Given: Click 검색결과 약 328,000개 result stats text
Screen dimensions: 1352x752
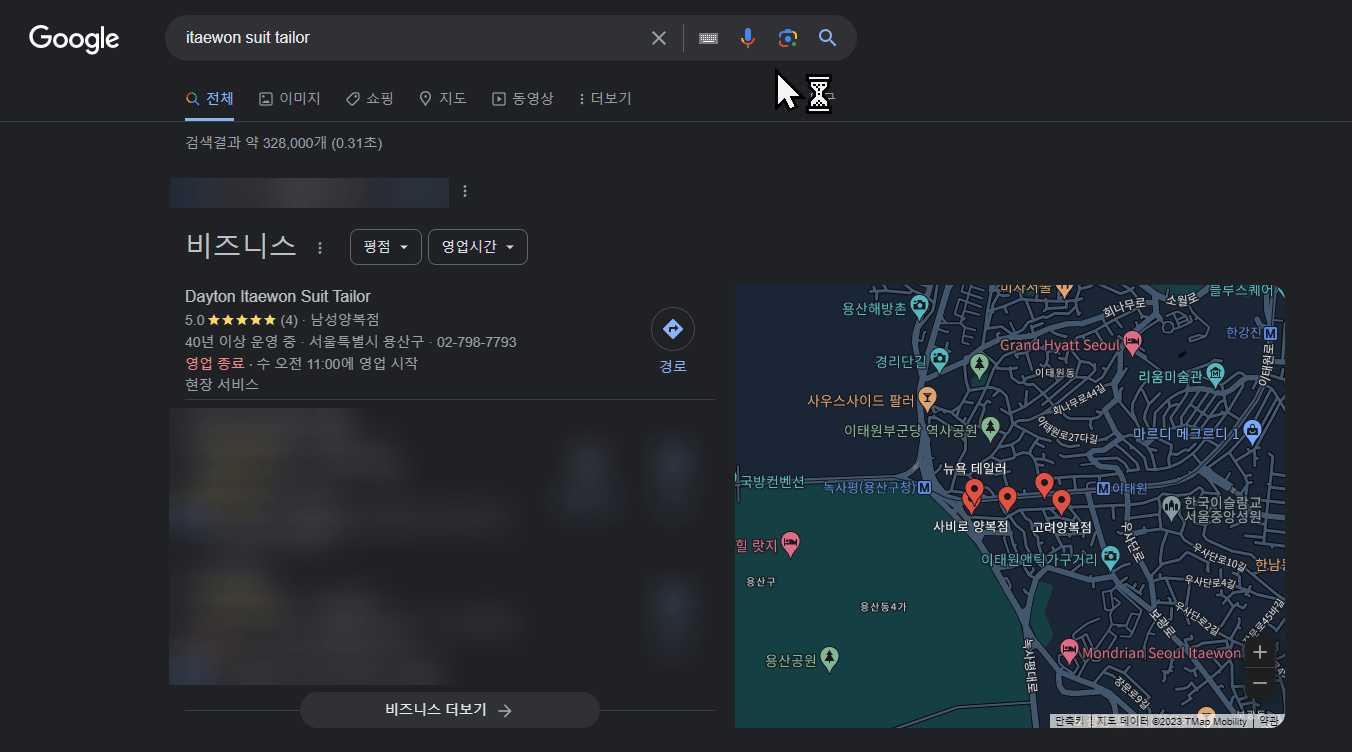Looking at the screenshot, I should point(283,143).
